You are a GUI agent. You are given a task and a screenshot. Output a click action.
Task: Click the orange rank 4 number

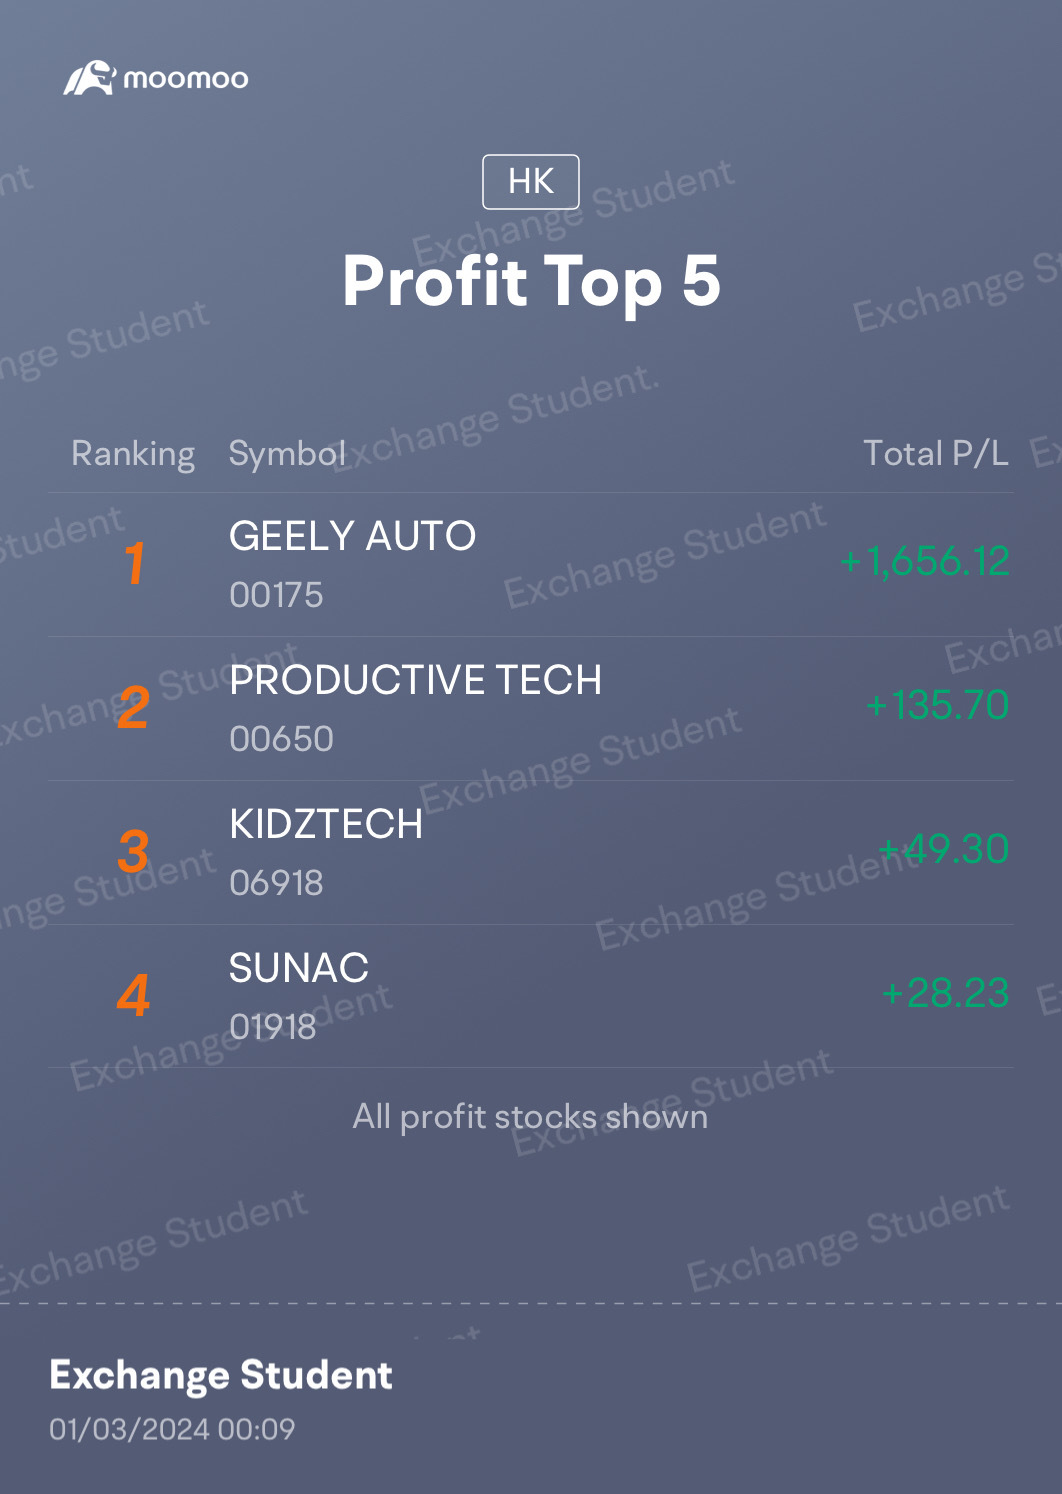(x=134, y=995)
